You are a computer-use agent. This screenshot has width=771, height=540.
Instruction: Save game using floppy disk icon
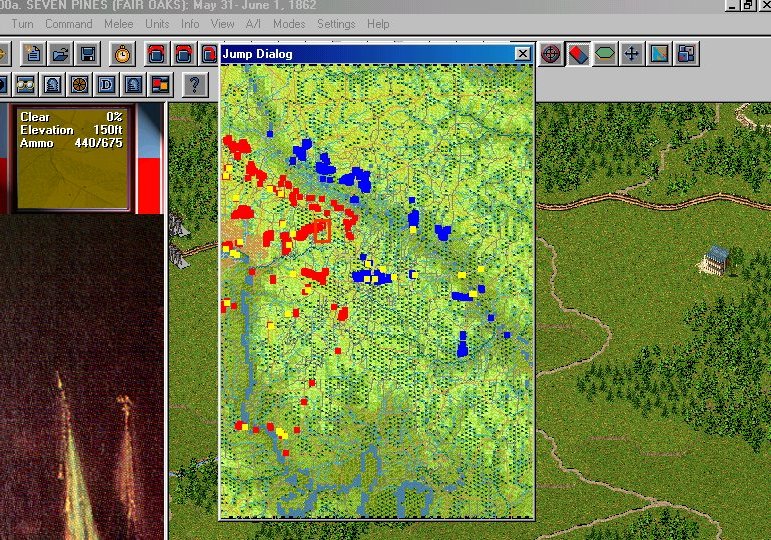pyautogui.click(x=87, y=54)
